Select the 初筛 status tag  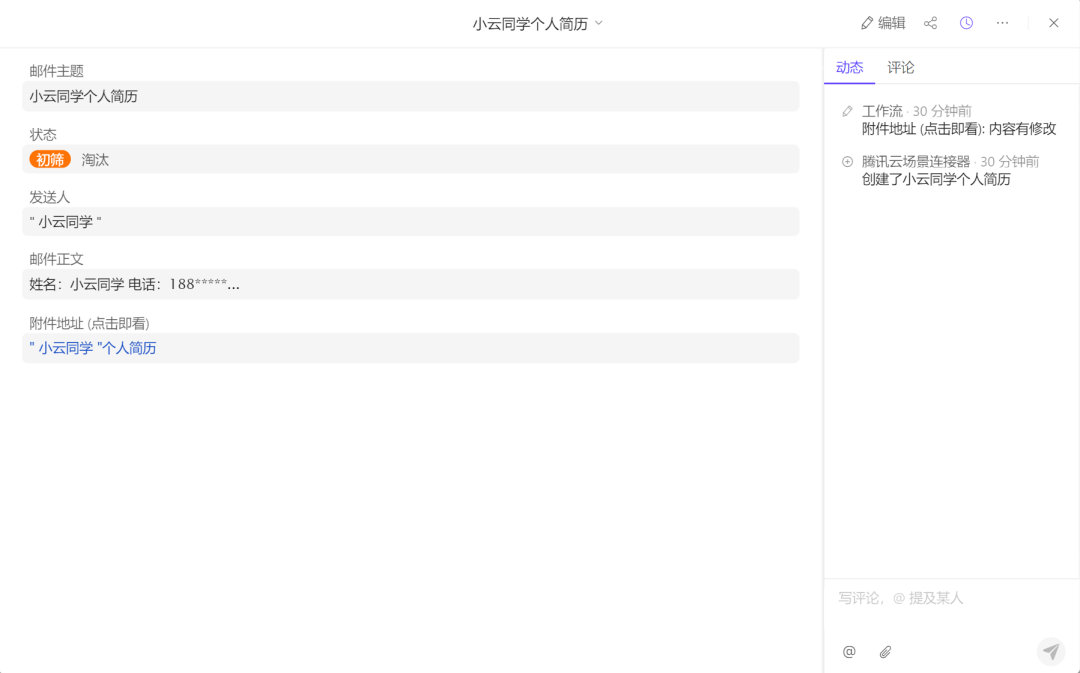pos(50,160)
